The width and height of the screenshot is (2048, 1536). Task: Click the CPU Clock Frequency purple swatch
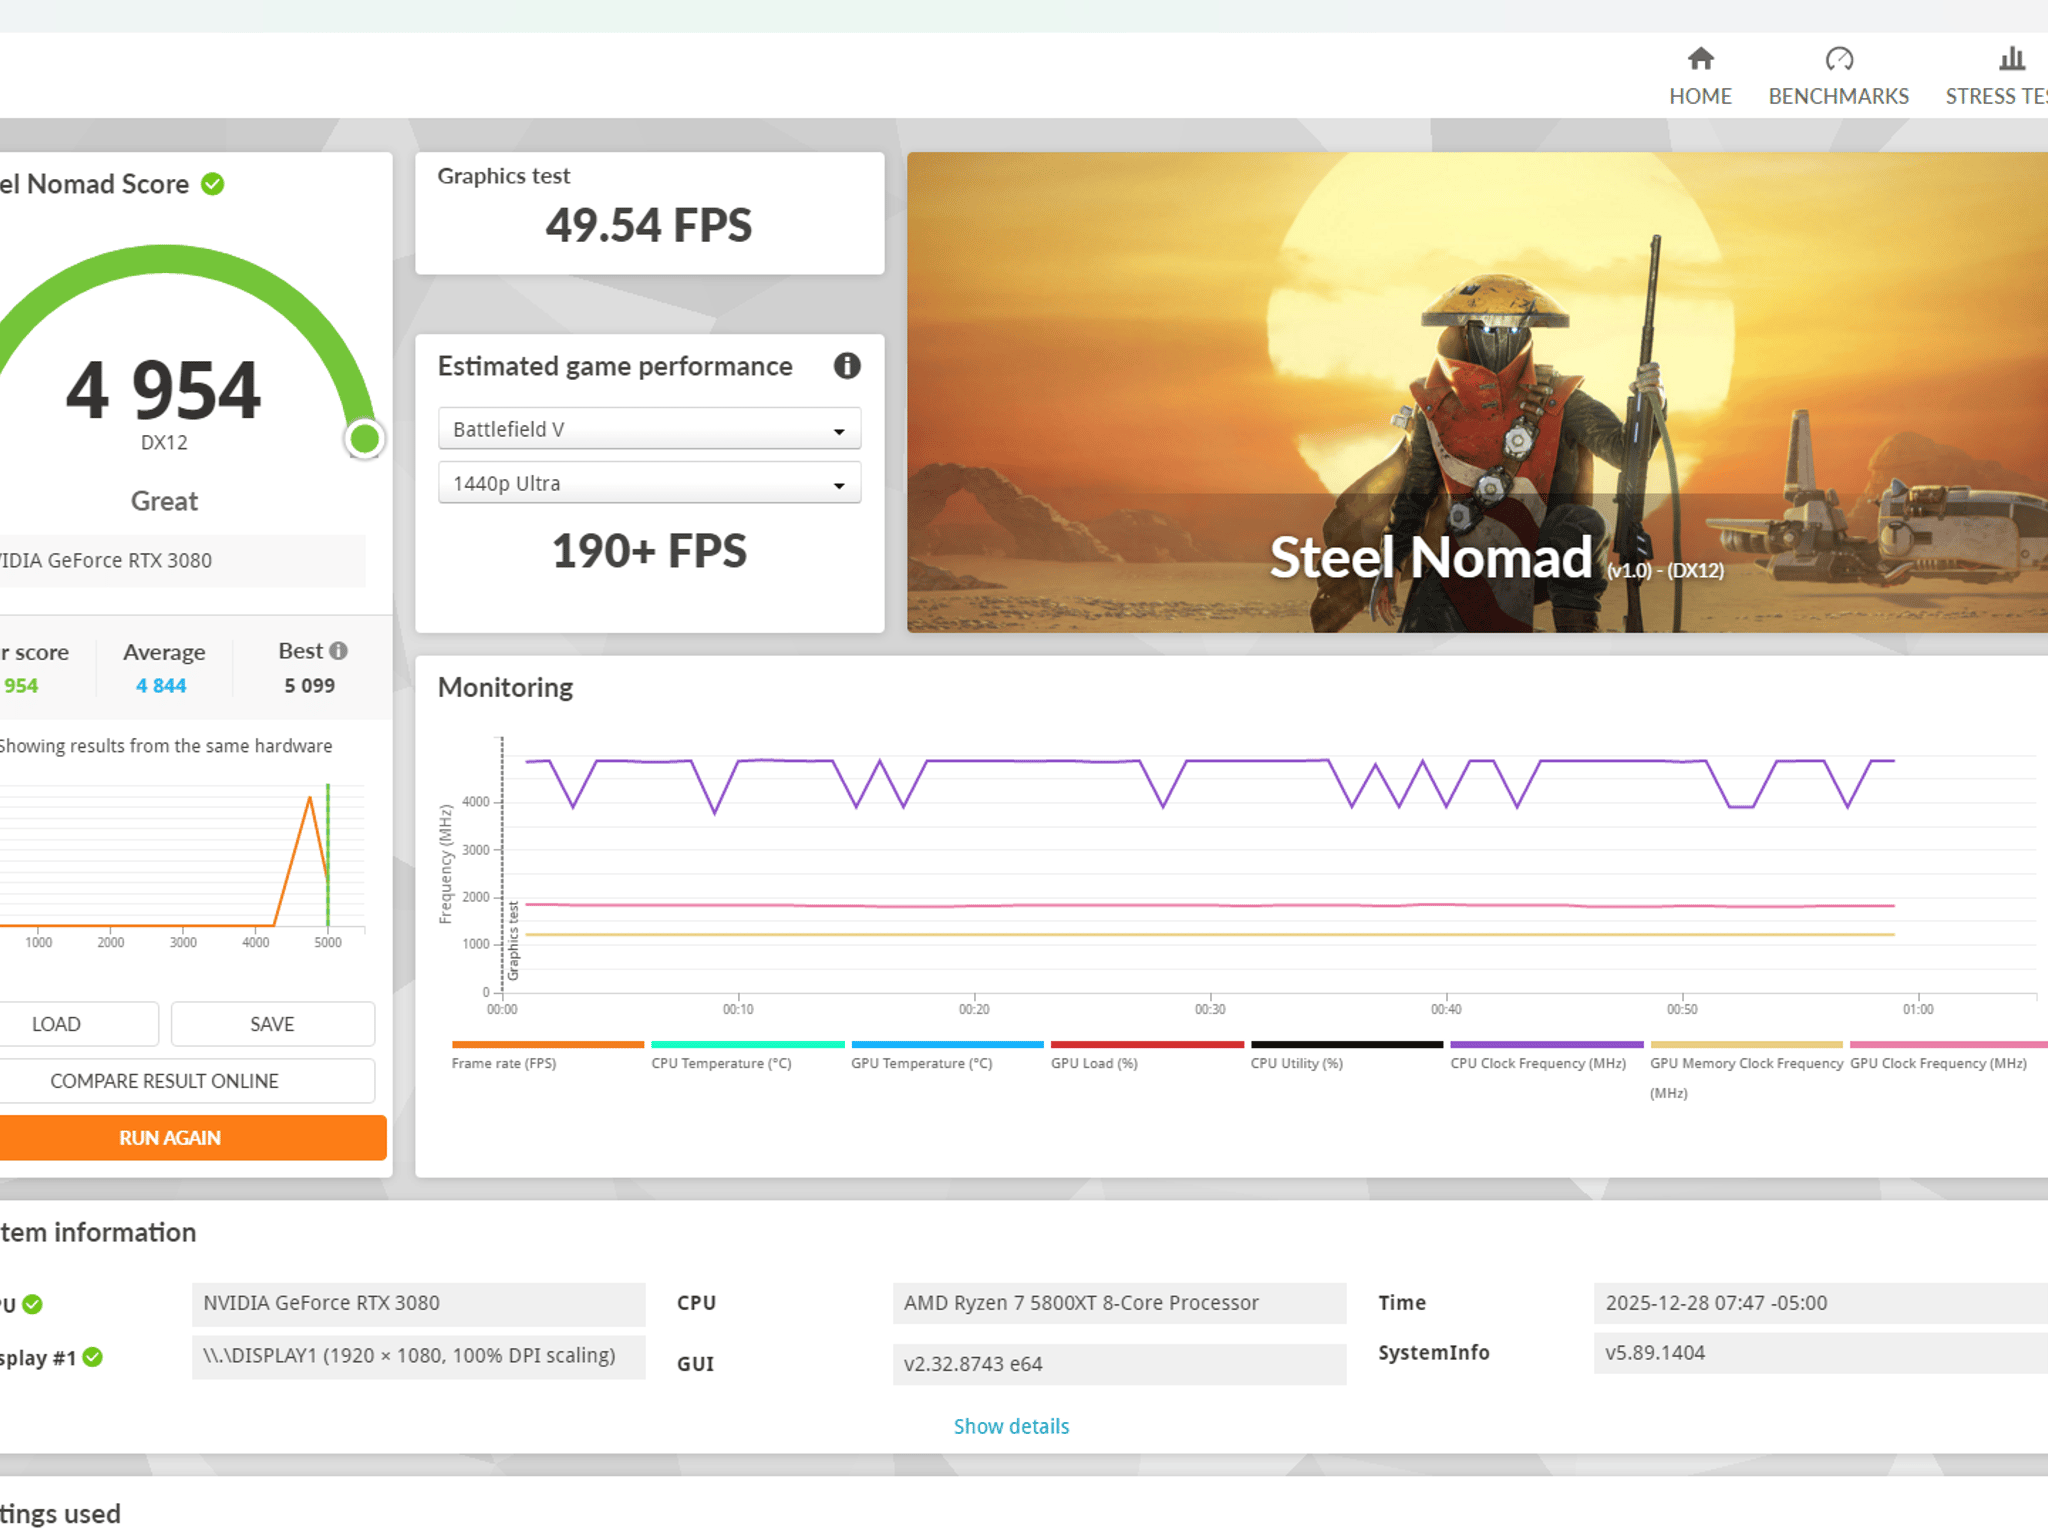(1546, 1045)
